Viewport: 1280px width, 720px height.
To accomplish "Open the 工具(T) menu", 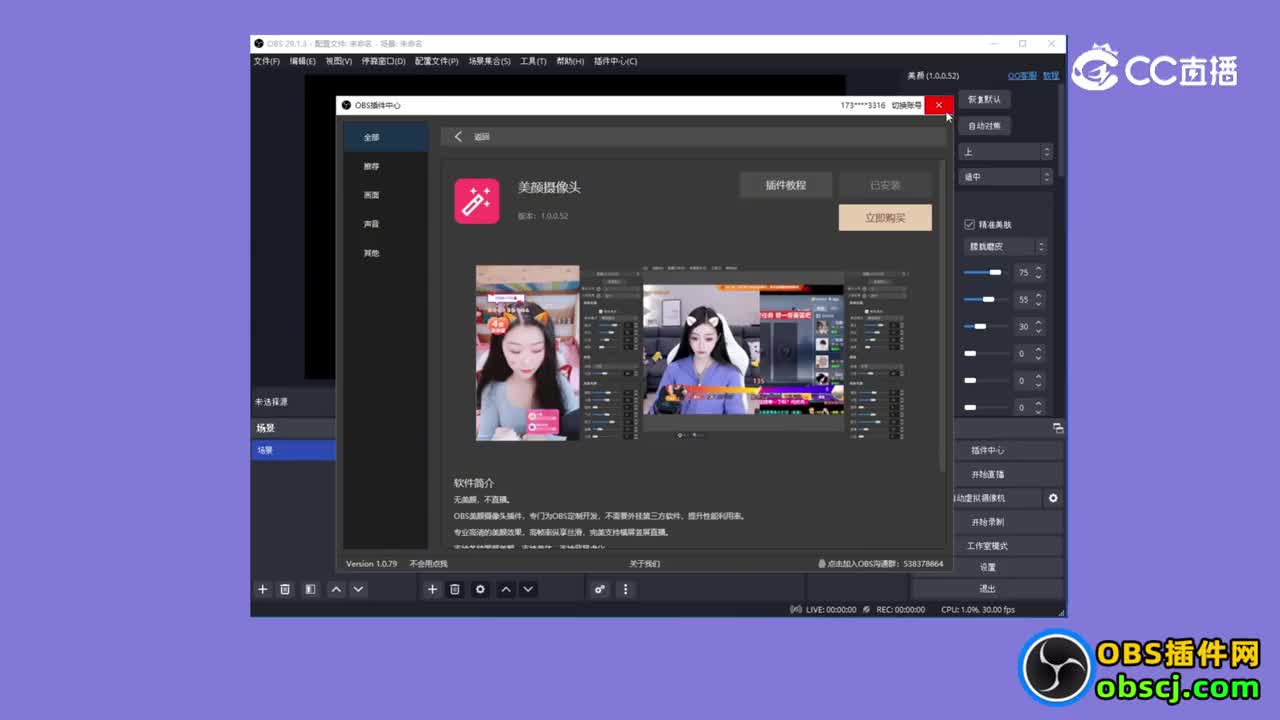I will 533,61.
